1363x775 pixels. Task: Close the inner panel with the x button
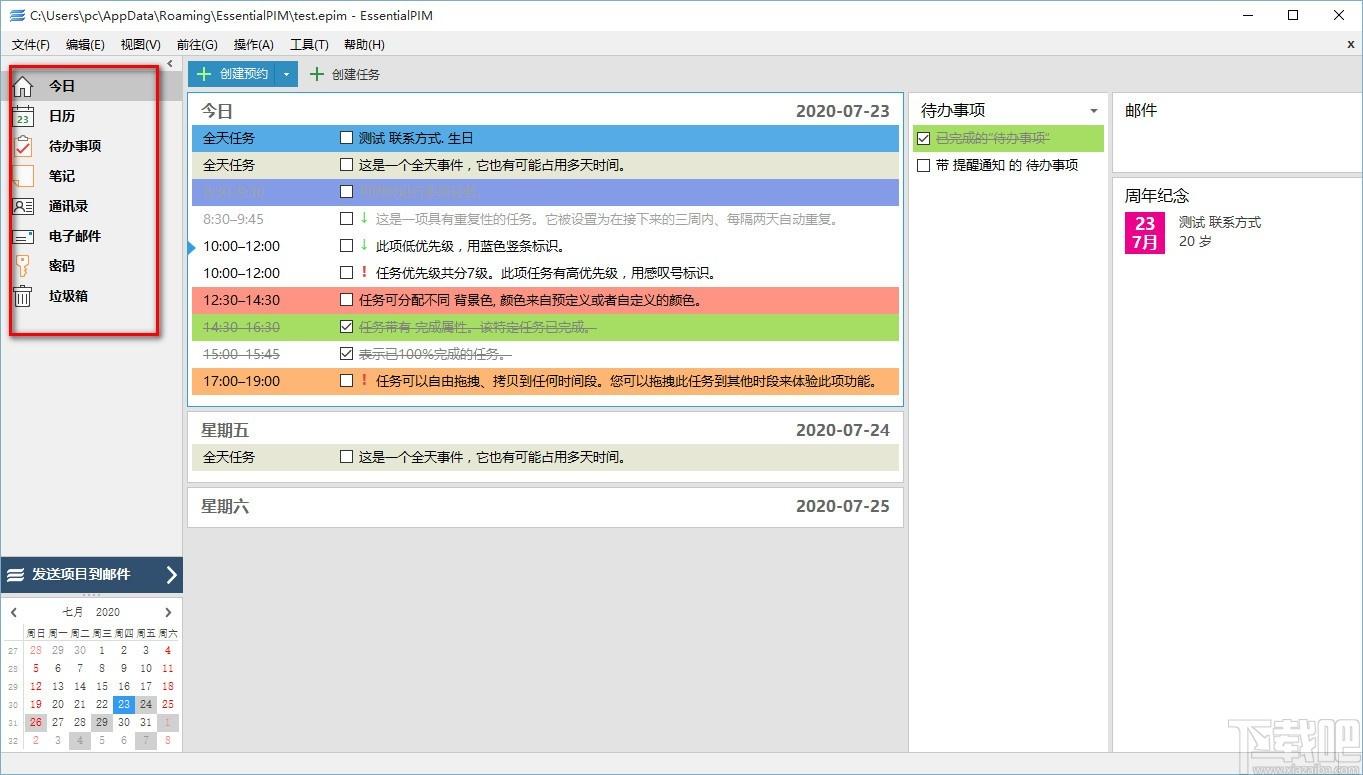pyautogui.click(x=1351, y=45)
